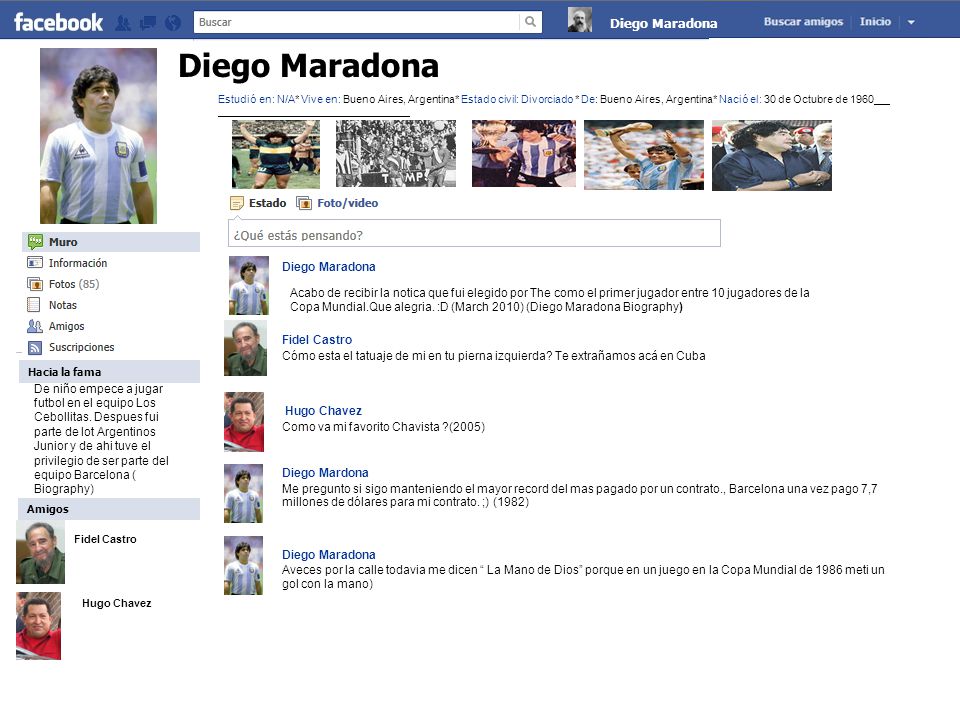Click the Diego Maradona profile title
The width and height of the screenshot is (960, 720).
pyautogui.click(x=309, y=66)
